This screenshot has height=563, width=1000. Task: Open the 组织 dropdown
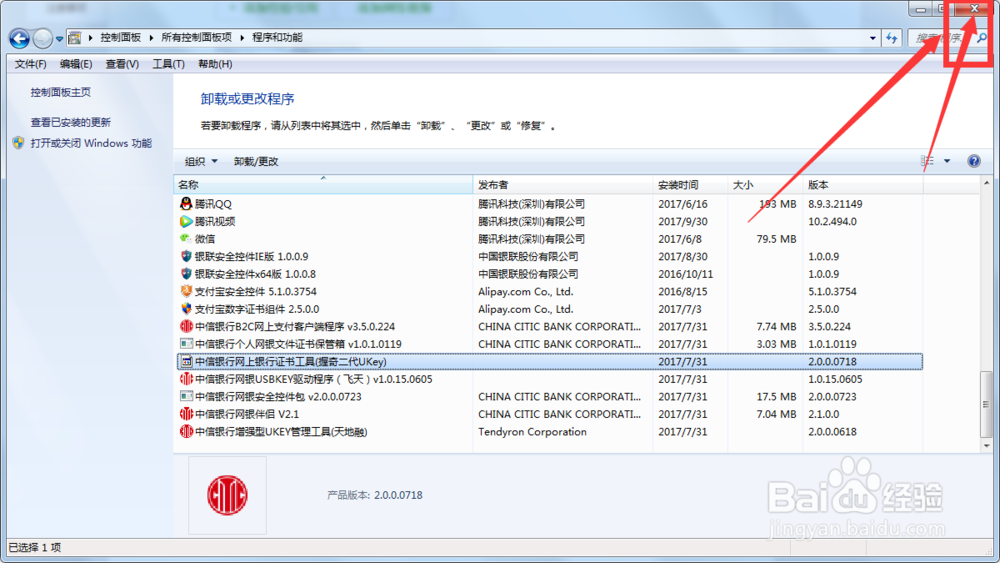[201, 161]
